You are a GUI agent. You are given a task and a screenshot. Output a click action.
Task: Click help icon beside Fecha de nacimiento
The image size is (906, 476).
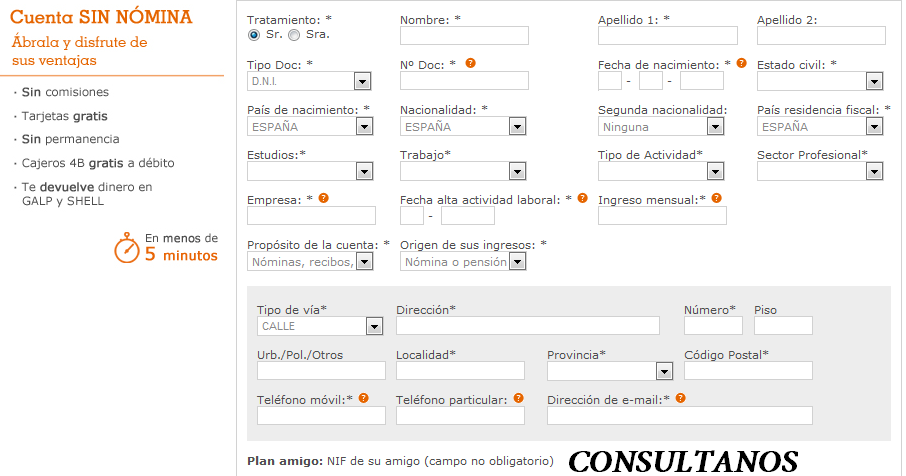pyautogui.click(x=741, y=63)
